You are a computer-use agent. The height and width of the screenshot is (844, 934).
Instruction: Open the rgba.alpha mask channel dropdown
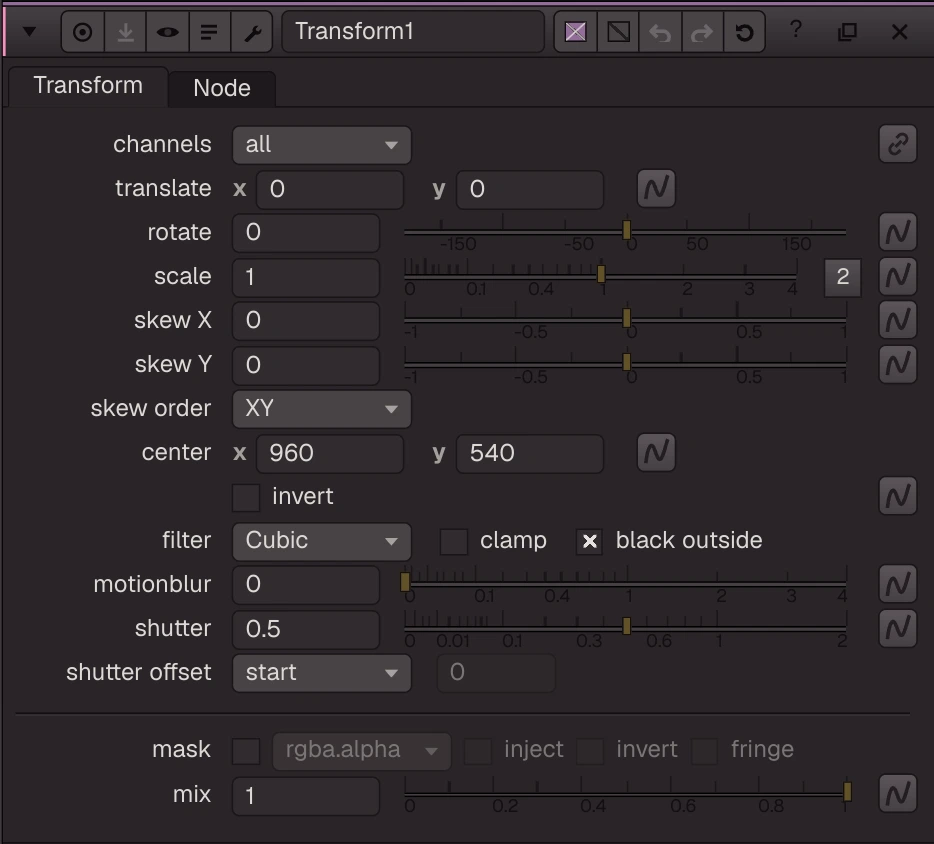tap(362, 751)
